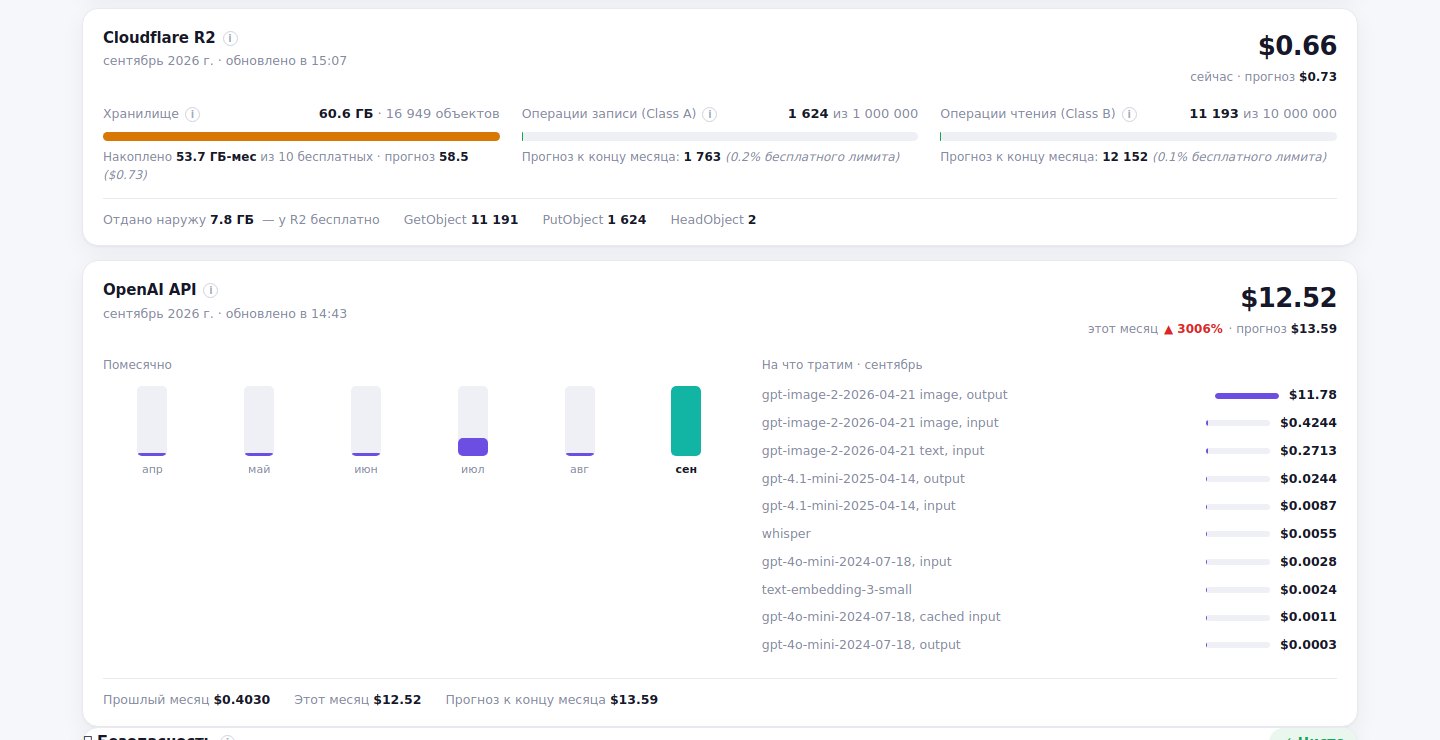Click the 'whisper' spending row
The width and height of the screenshot is (1440, 740).
(1049, 534)
